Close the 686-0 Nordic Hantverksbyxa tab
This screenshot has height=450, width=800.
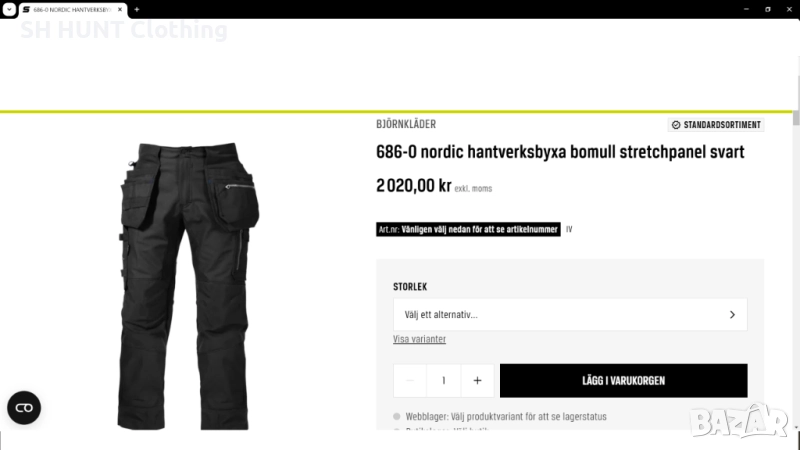(x=120, y=9)
